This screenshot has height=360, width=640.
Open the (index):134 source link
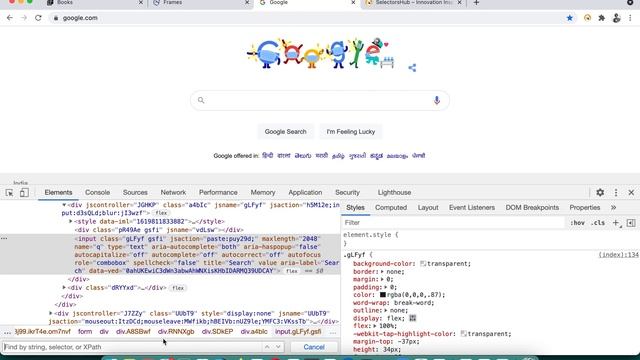(618, 255)
